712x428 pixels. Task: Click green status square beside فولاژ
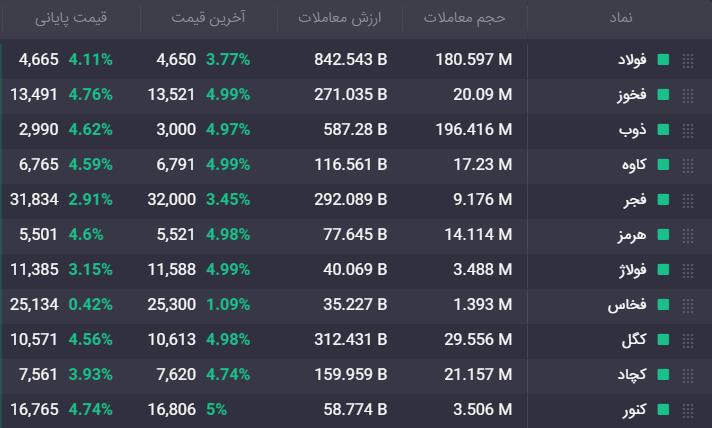click(x=663, y=270)
